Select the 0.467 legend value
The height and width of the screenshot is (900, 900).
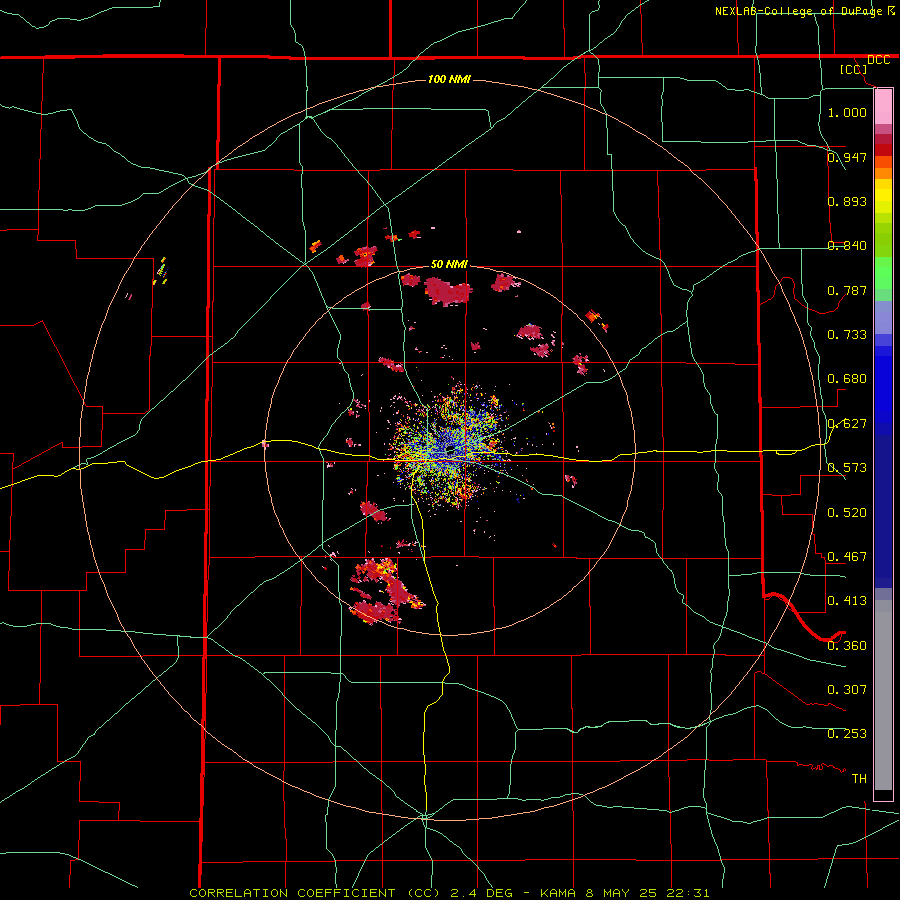[847, 556]
